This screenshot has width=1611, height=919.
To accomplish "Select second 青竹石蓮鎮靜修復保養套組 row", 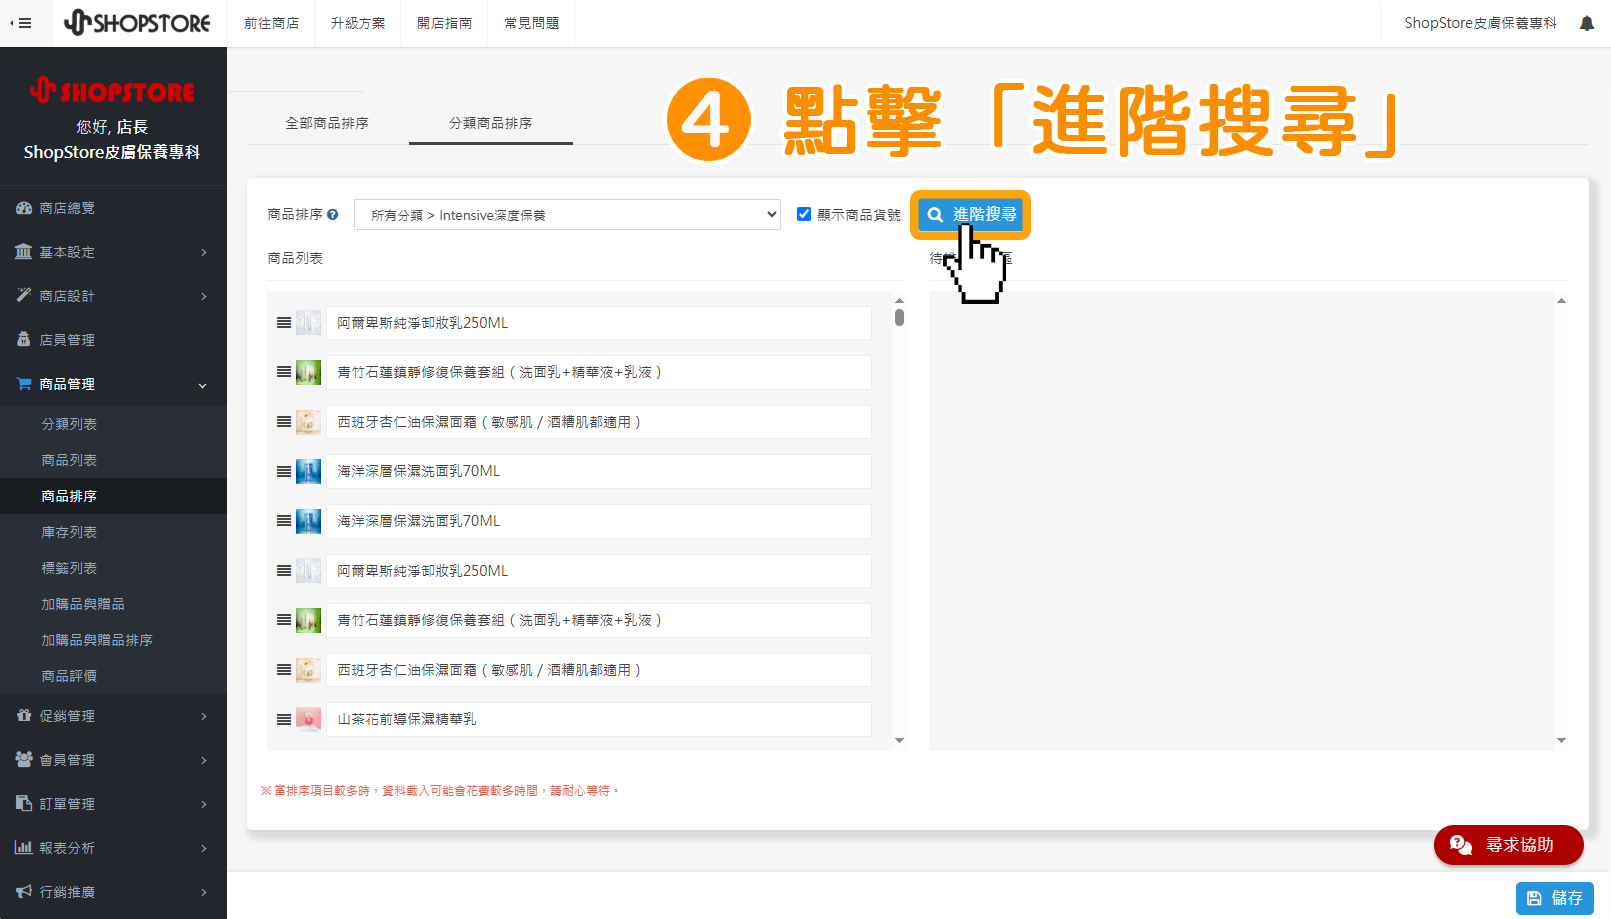I will pyautogui.click(x=598, y=620).
